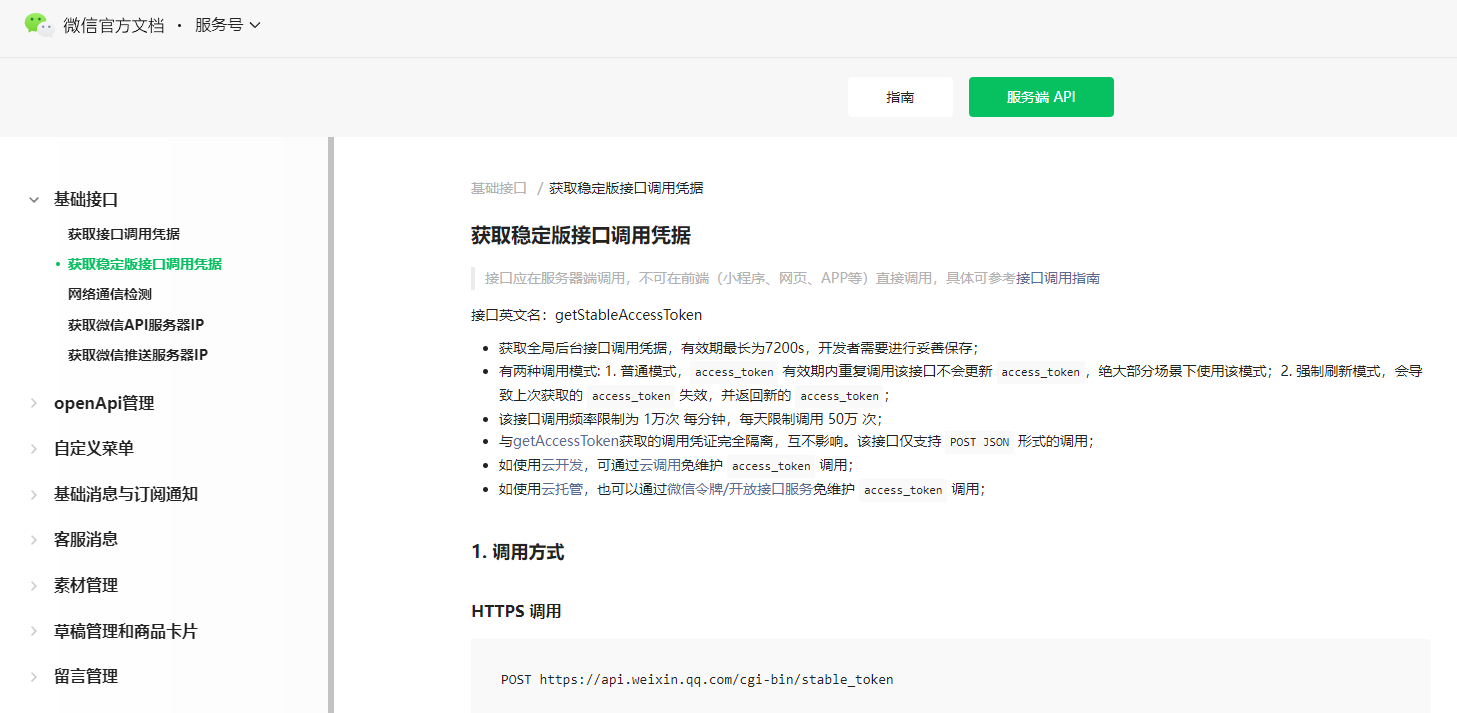Viewport: 1457px width, 713px height.
Task: Select 获取稳定版接口调用凭据 sidebar item
Action: click(145, 264)
